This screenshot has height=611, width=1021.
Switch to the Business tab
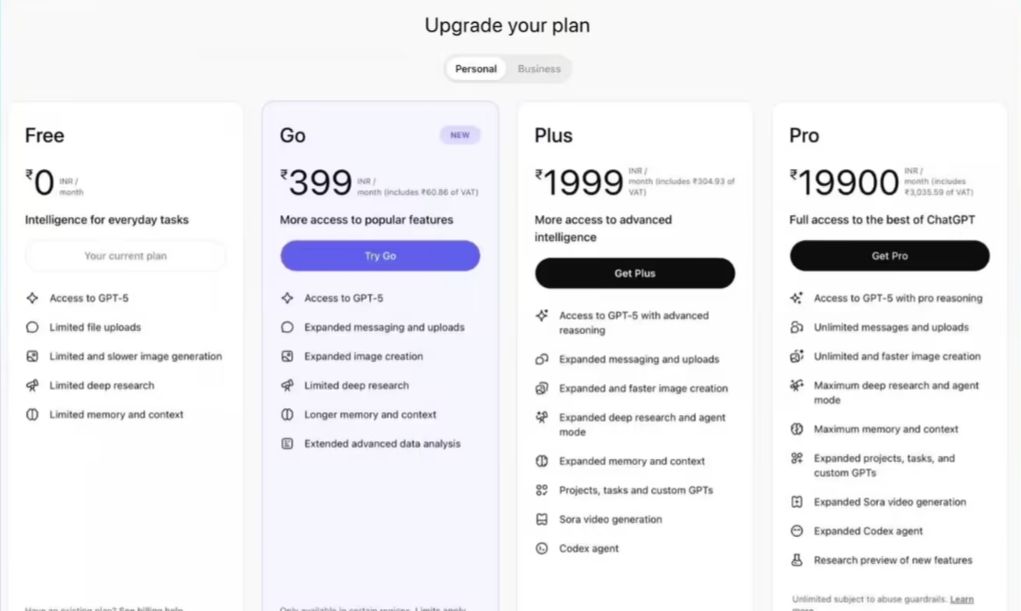click(539, 69)
